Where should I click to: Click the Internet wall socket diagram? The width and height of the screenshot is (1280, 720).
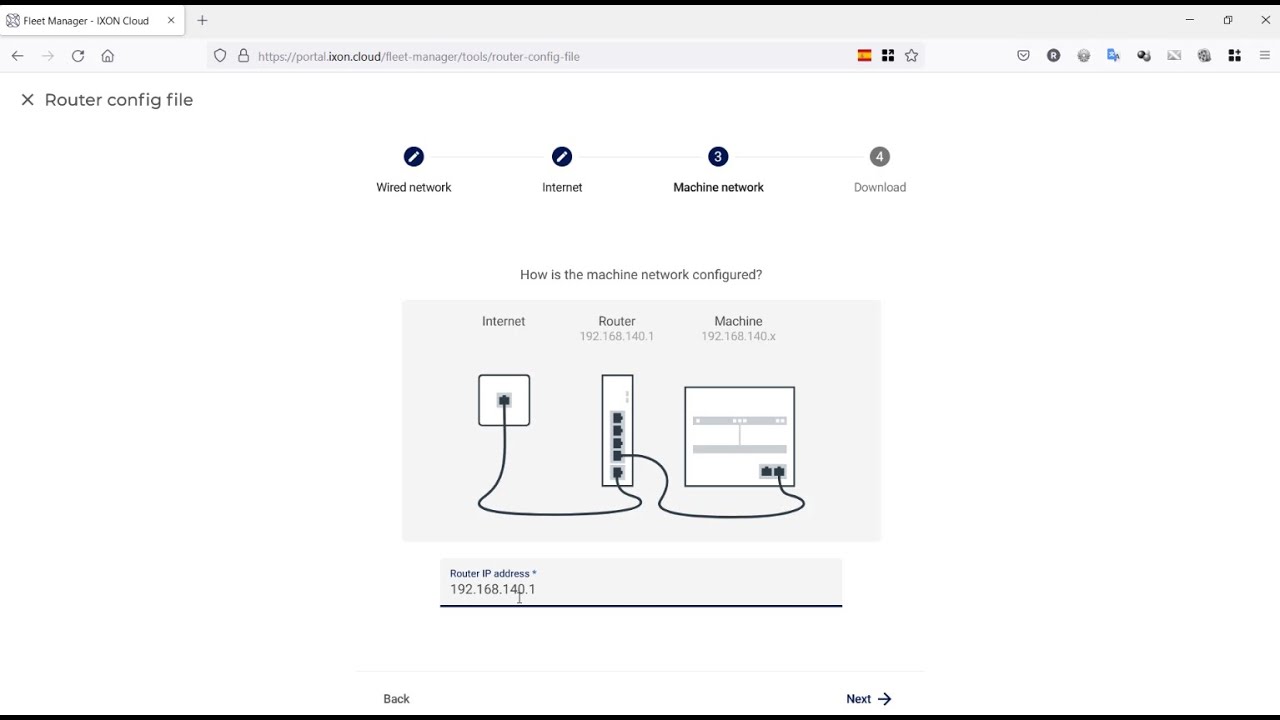coord(504,400)
